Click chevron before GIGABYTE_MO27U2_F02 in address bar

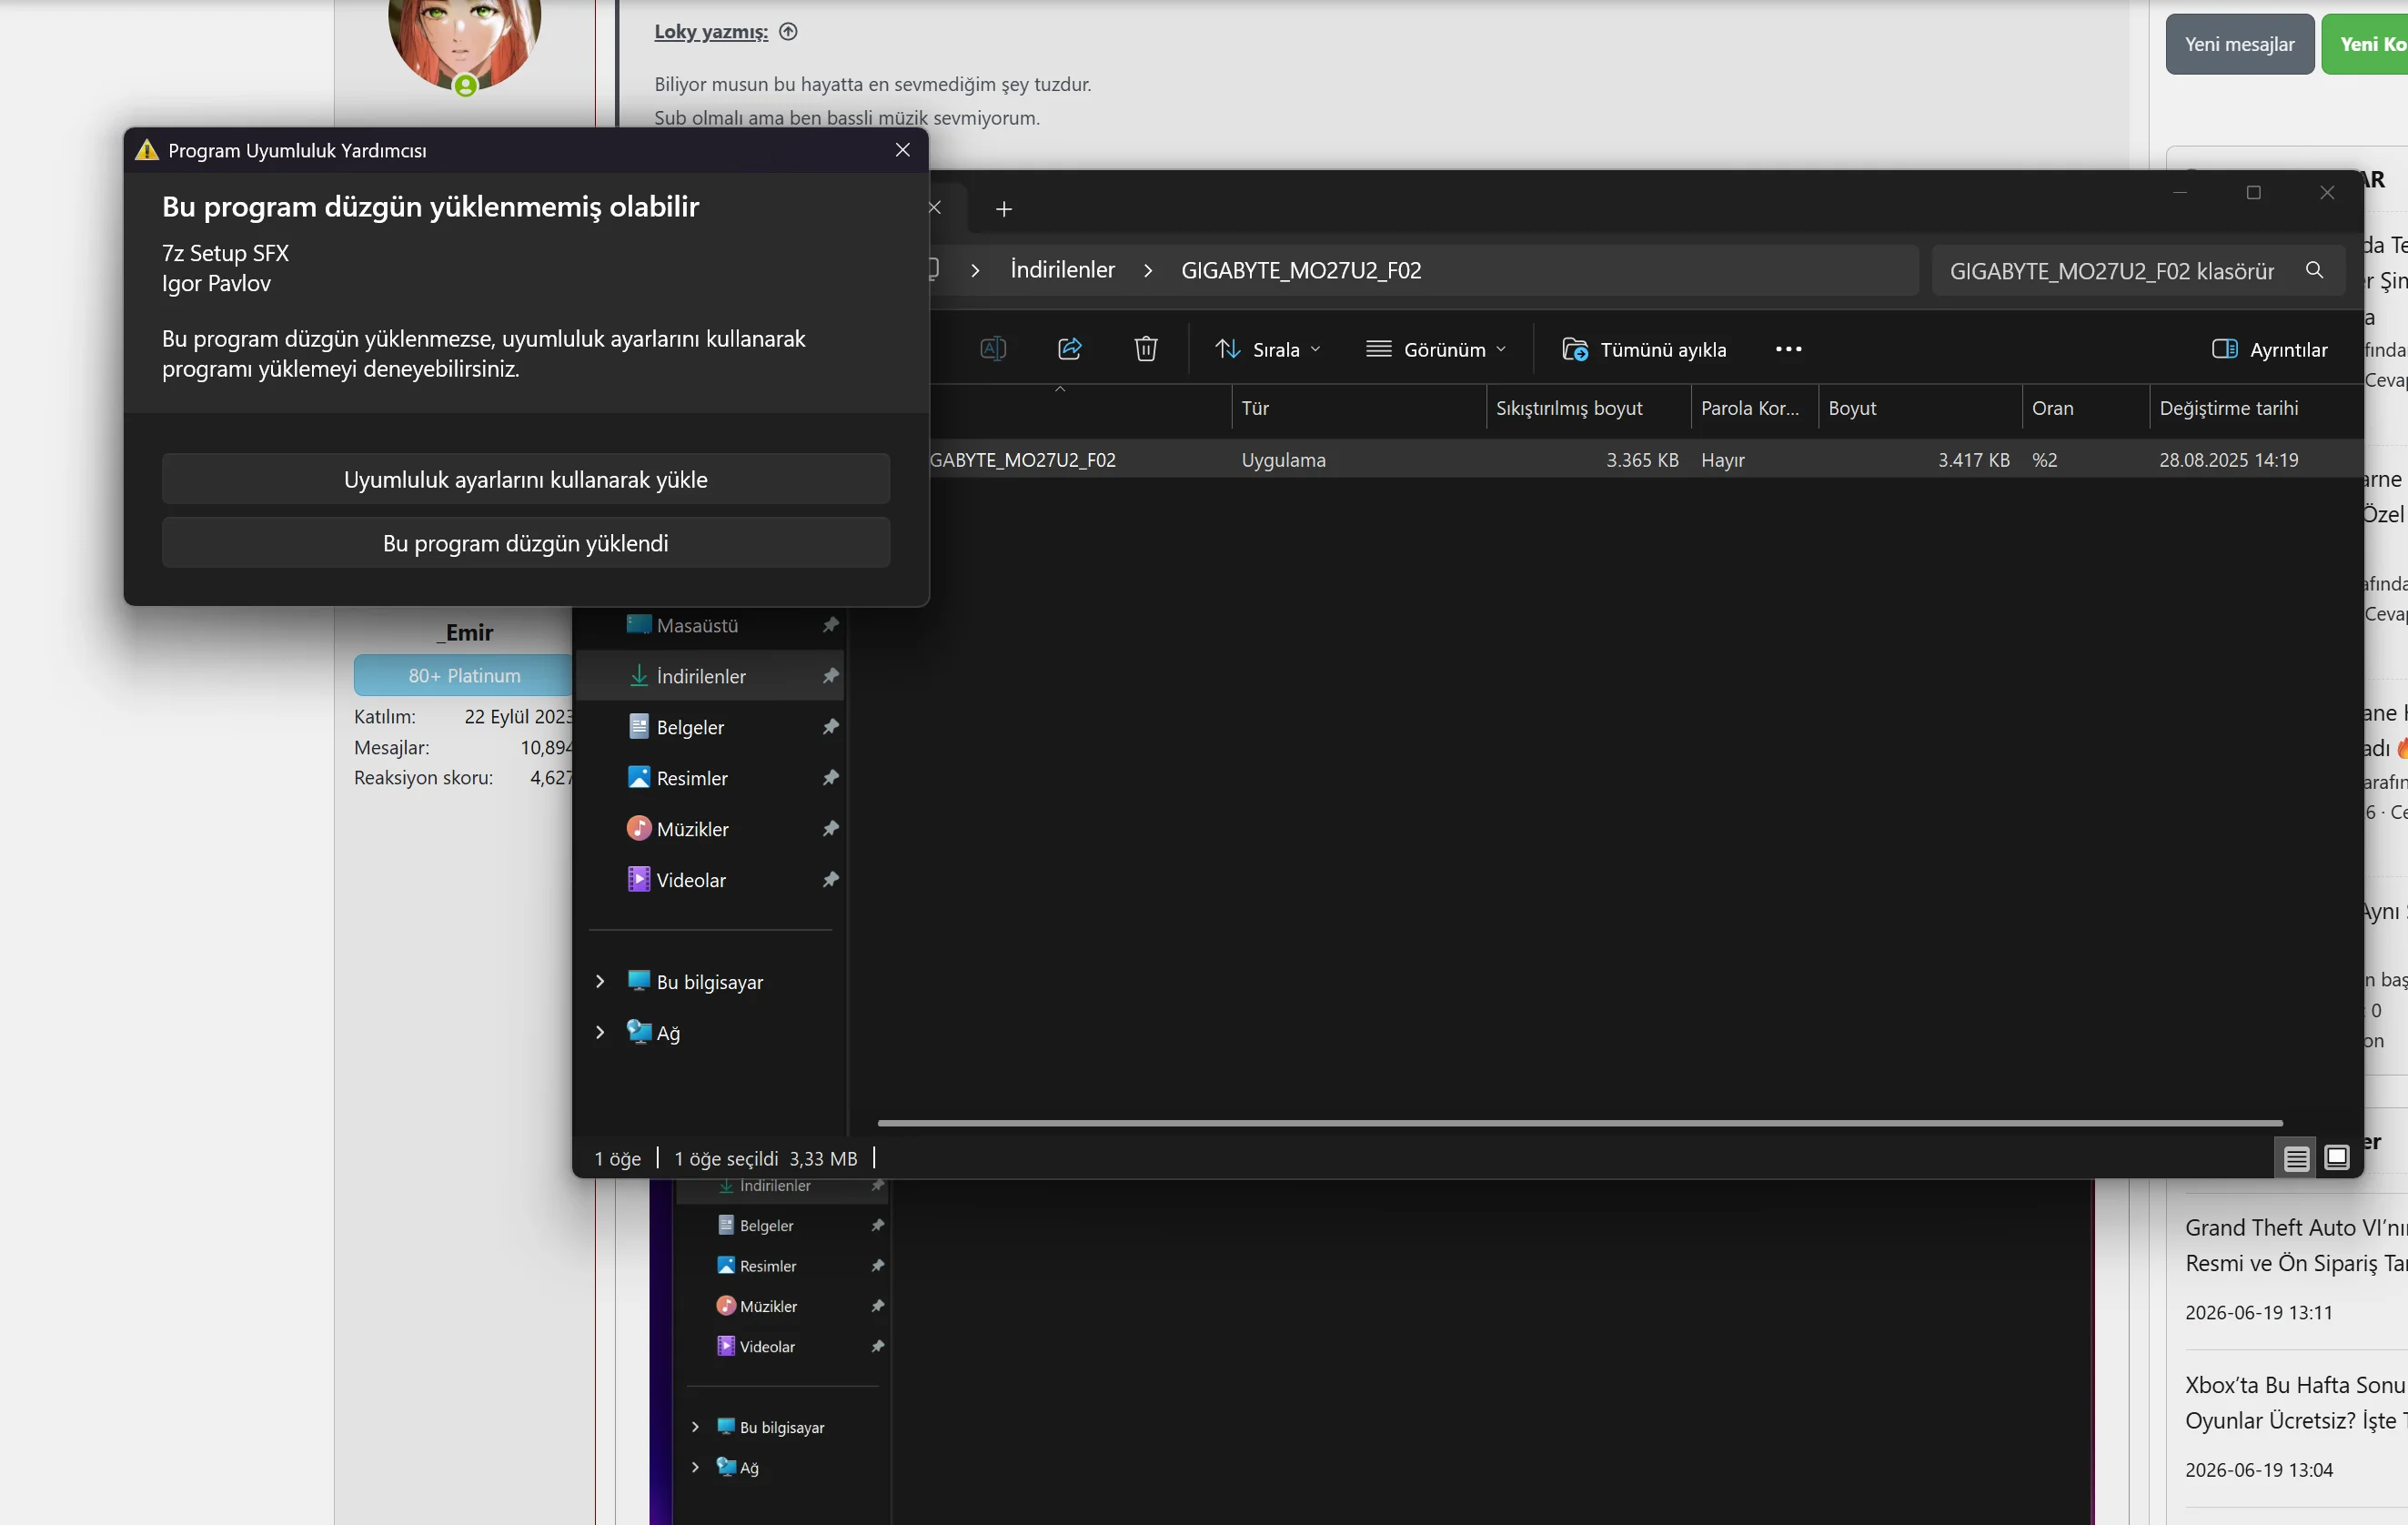point(1148,270)
